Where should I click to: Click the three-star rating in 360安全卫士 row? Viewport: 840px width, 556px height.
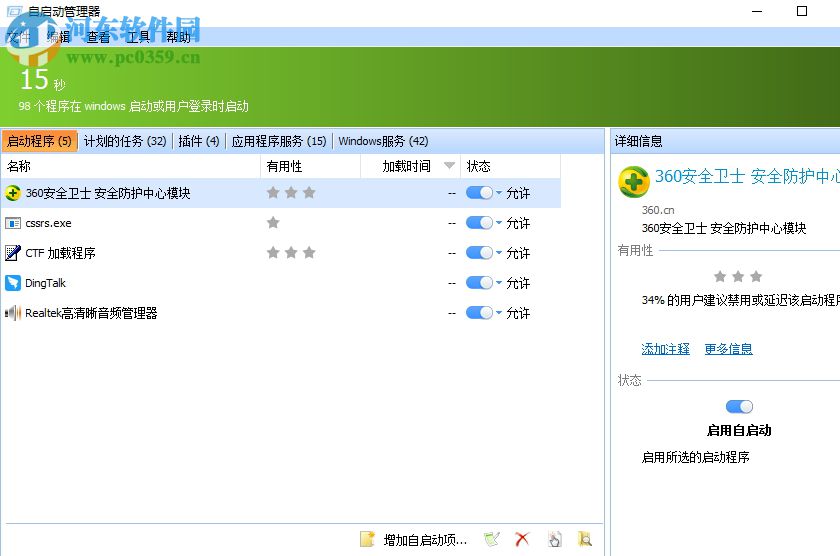291,193
